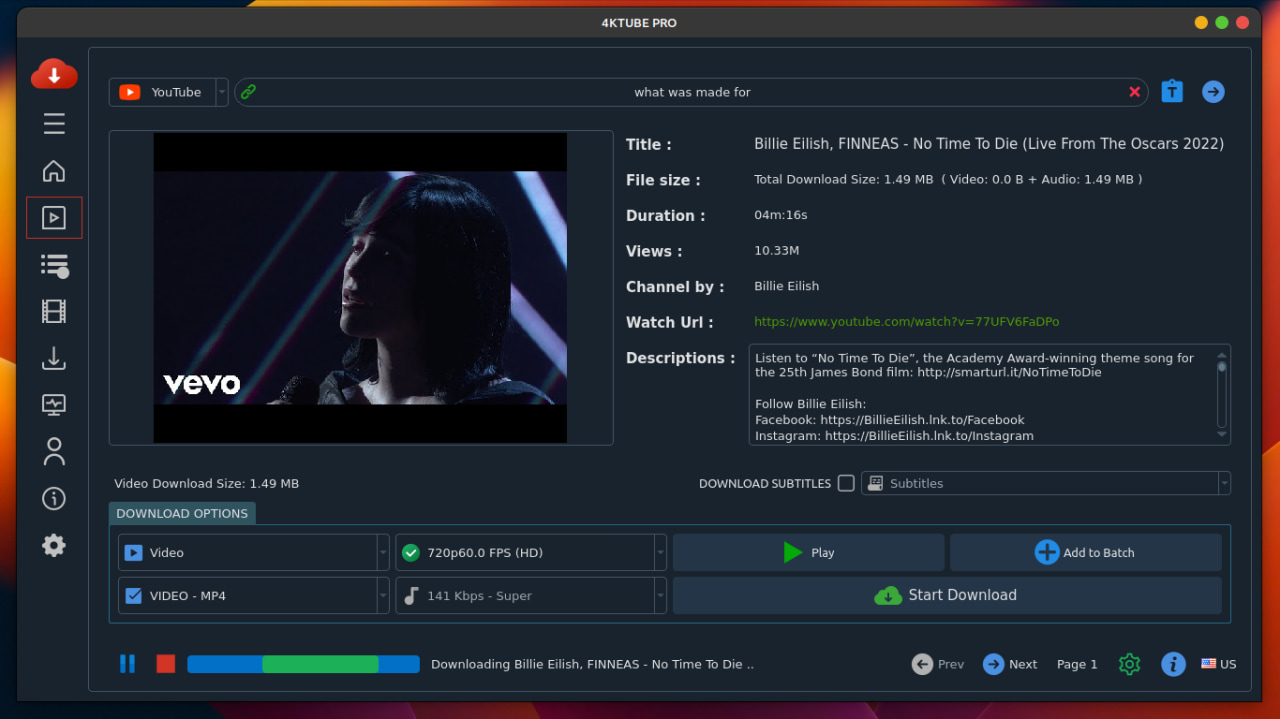
Task: Click the Total Download Size text
Action: [x=948, y=180]
